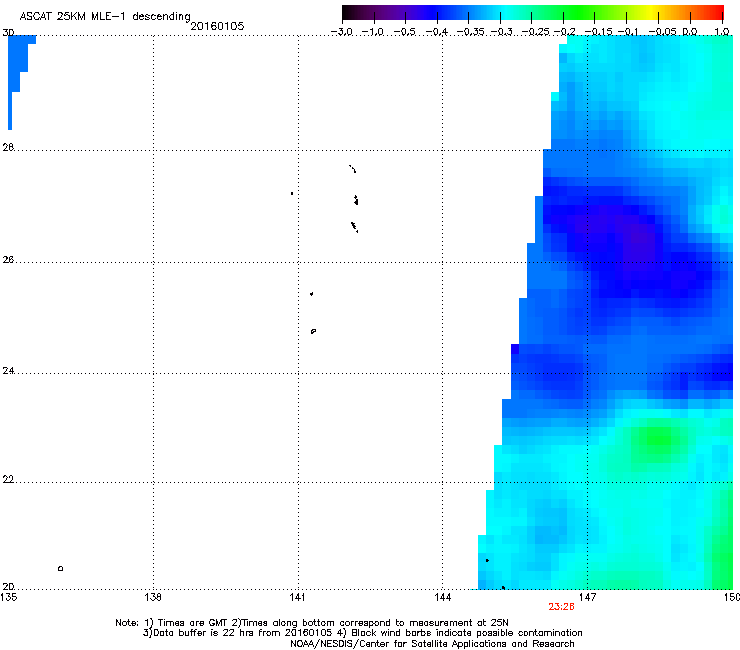Click the "-1.0" color scale label

[x=373, y=32]
